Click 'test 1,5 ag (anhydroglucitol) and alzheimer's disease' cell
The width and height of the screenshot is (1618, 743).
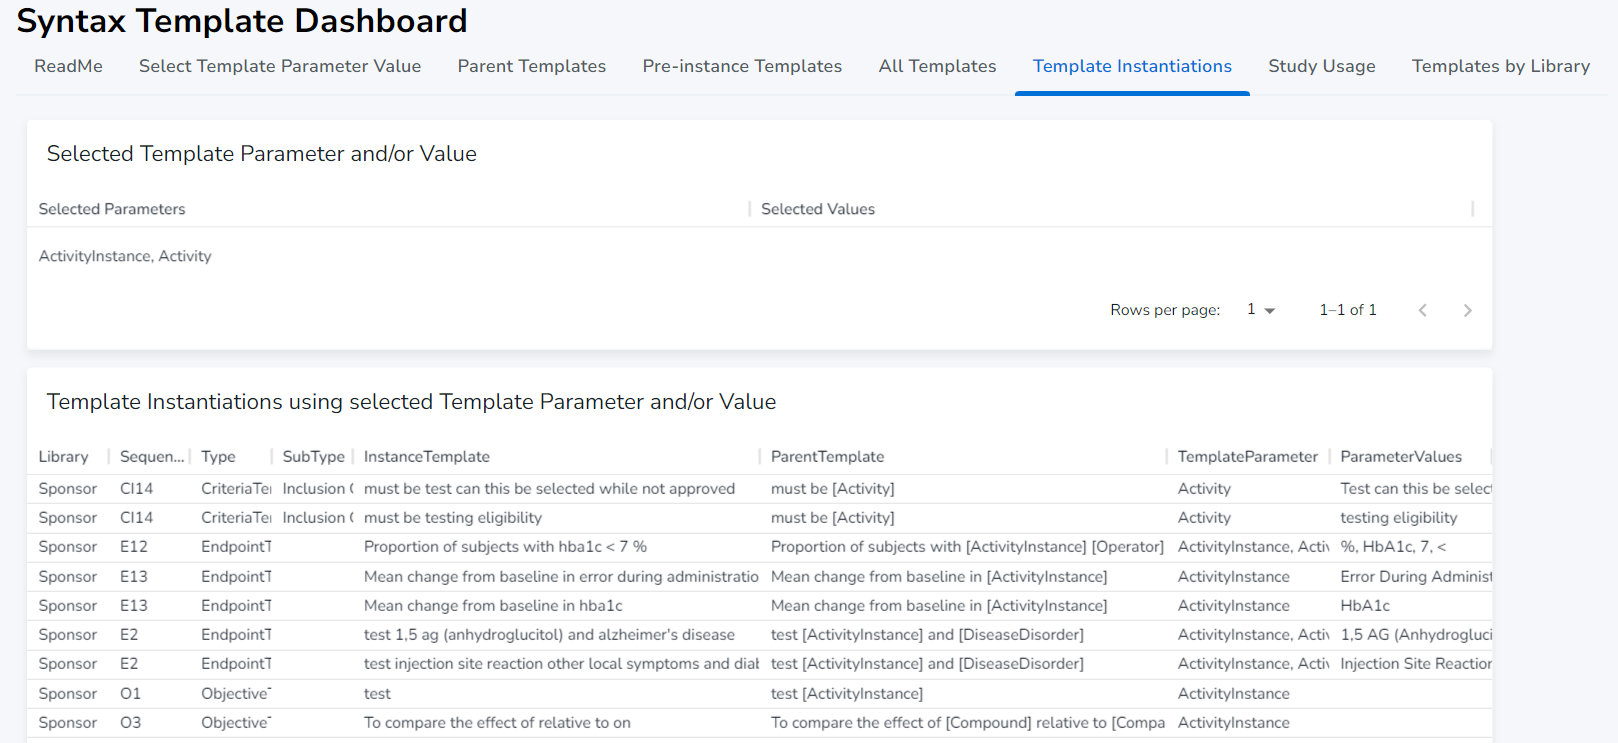pyautogui.click(x=549, y=635)
